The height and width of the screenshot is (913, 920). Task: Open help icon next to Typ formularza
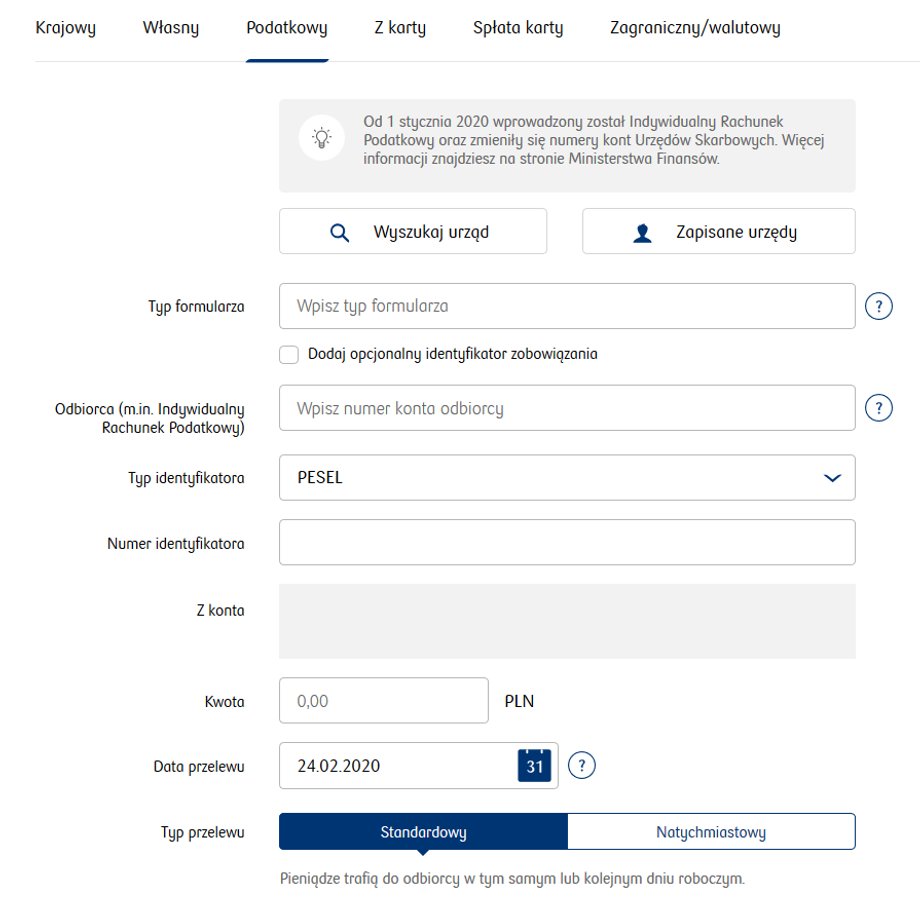point(878,306)
